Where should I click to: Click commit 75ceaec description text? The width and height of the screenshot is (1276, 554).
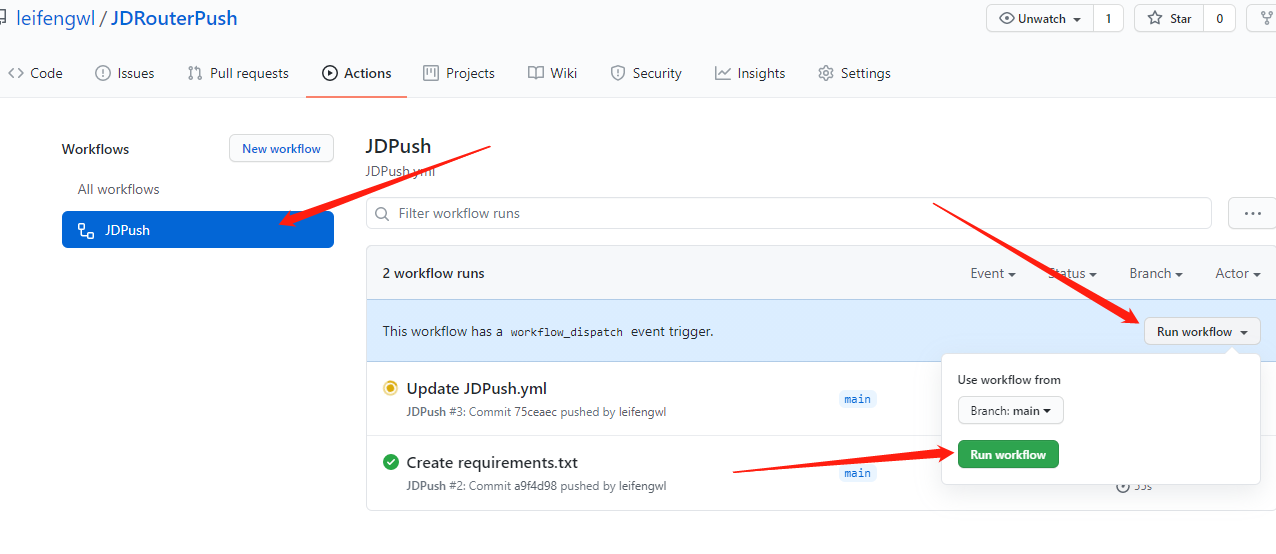click(x=536, y=412)
